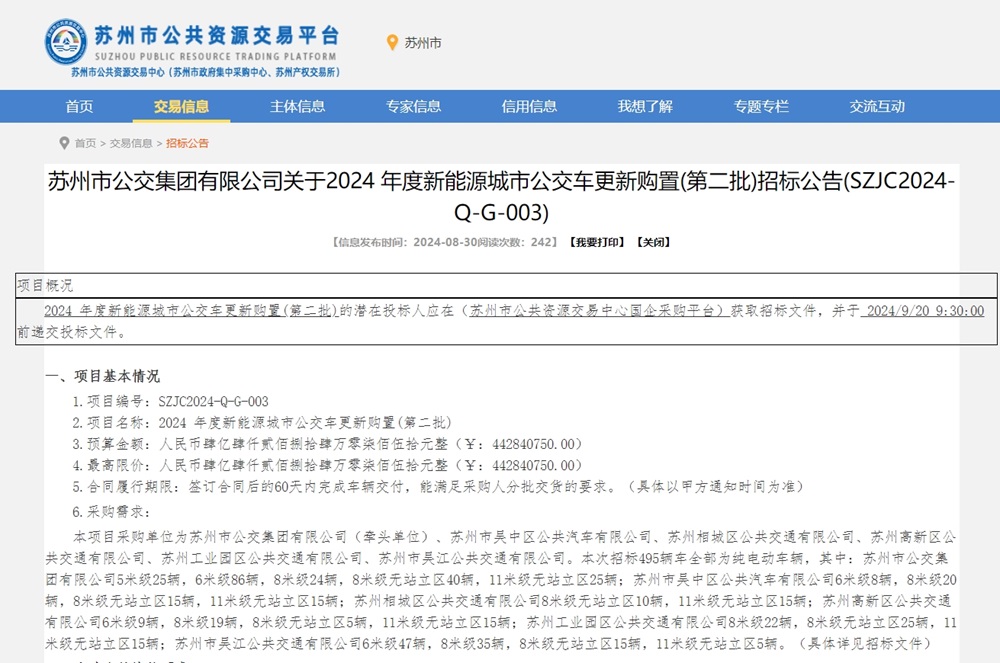
Task: Open the 专题专栏 navigation menu
Action: (x=760, y=107)
